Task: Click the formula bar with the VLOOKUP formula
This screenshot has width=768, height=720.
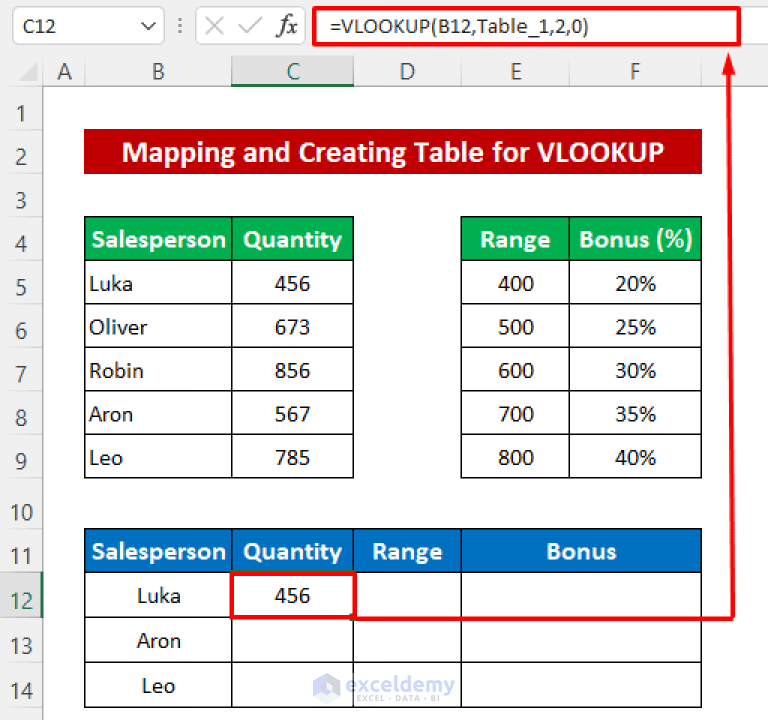Action: click(x=526, y=26)
